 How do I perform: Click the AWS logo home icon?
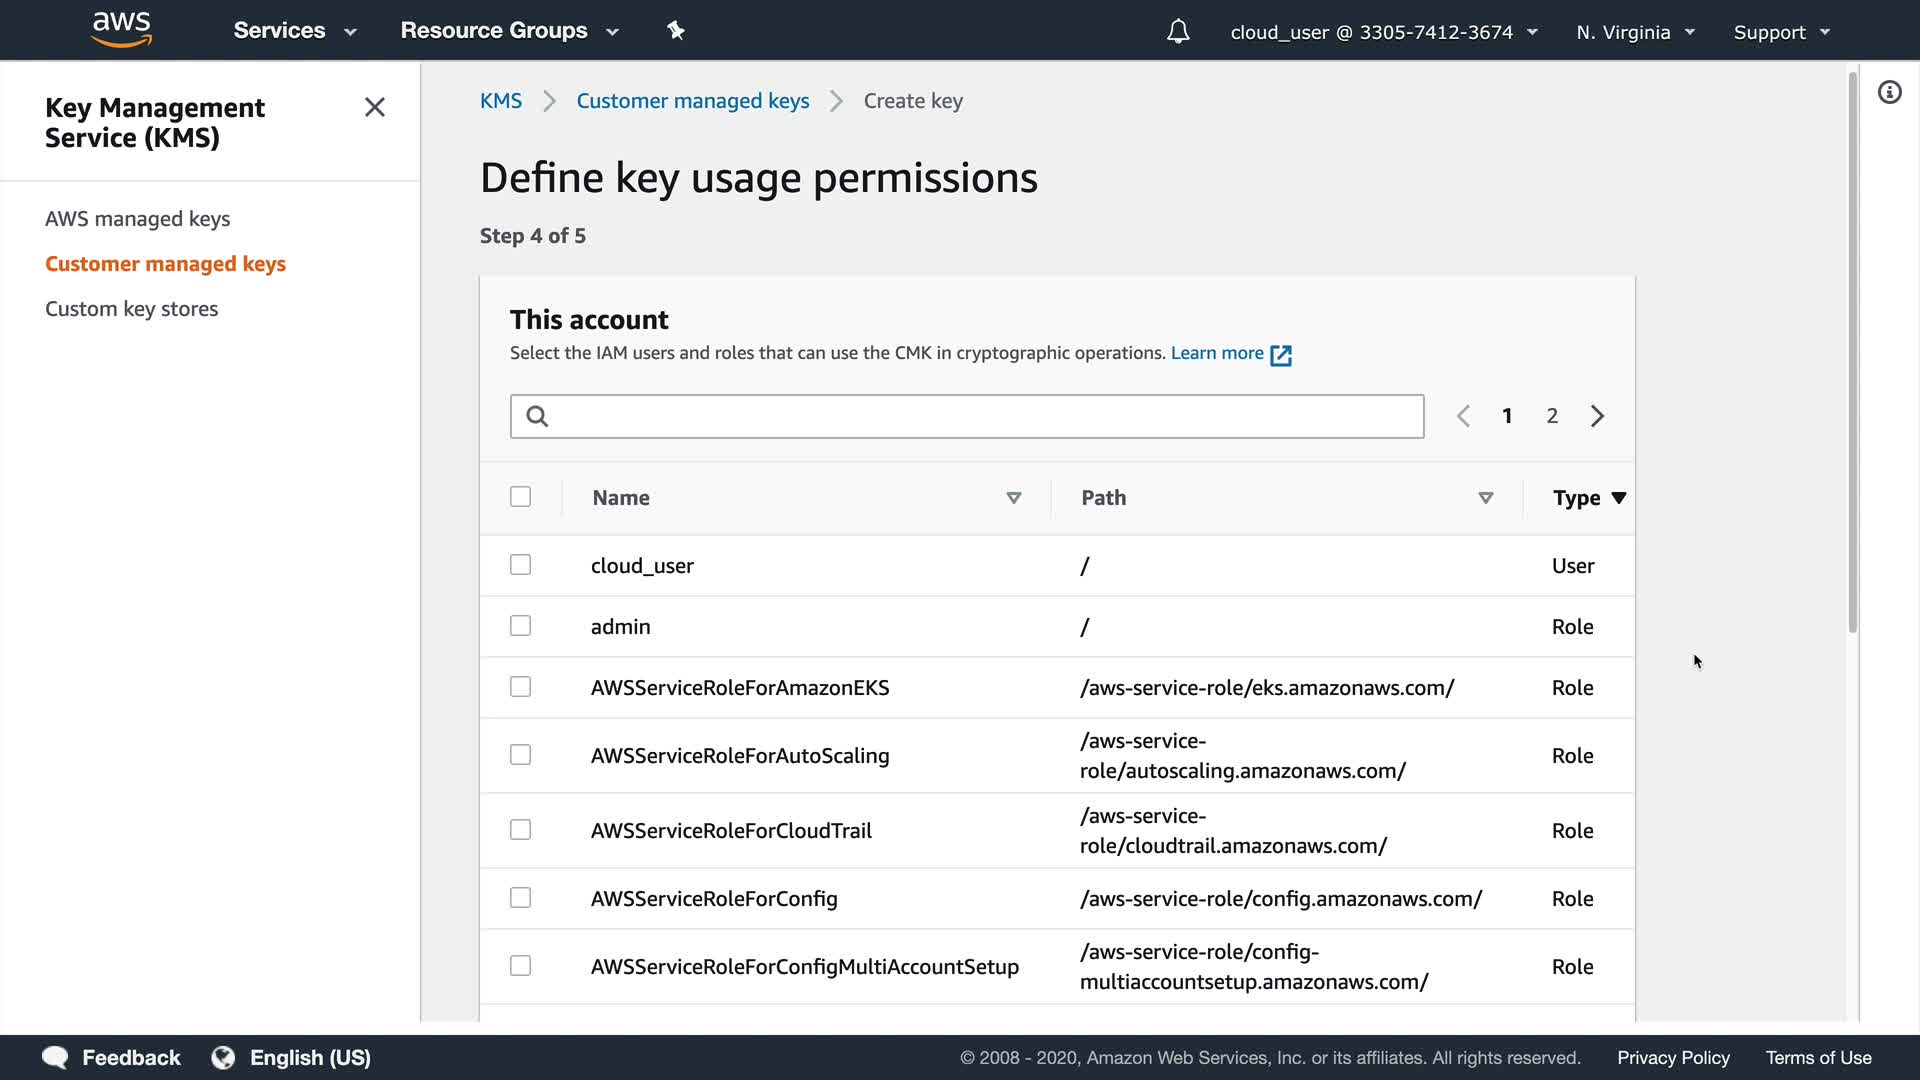click(121, 30)
